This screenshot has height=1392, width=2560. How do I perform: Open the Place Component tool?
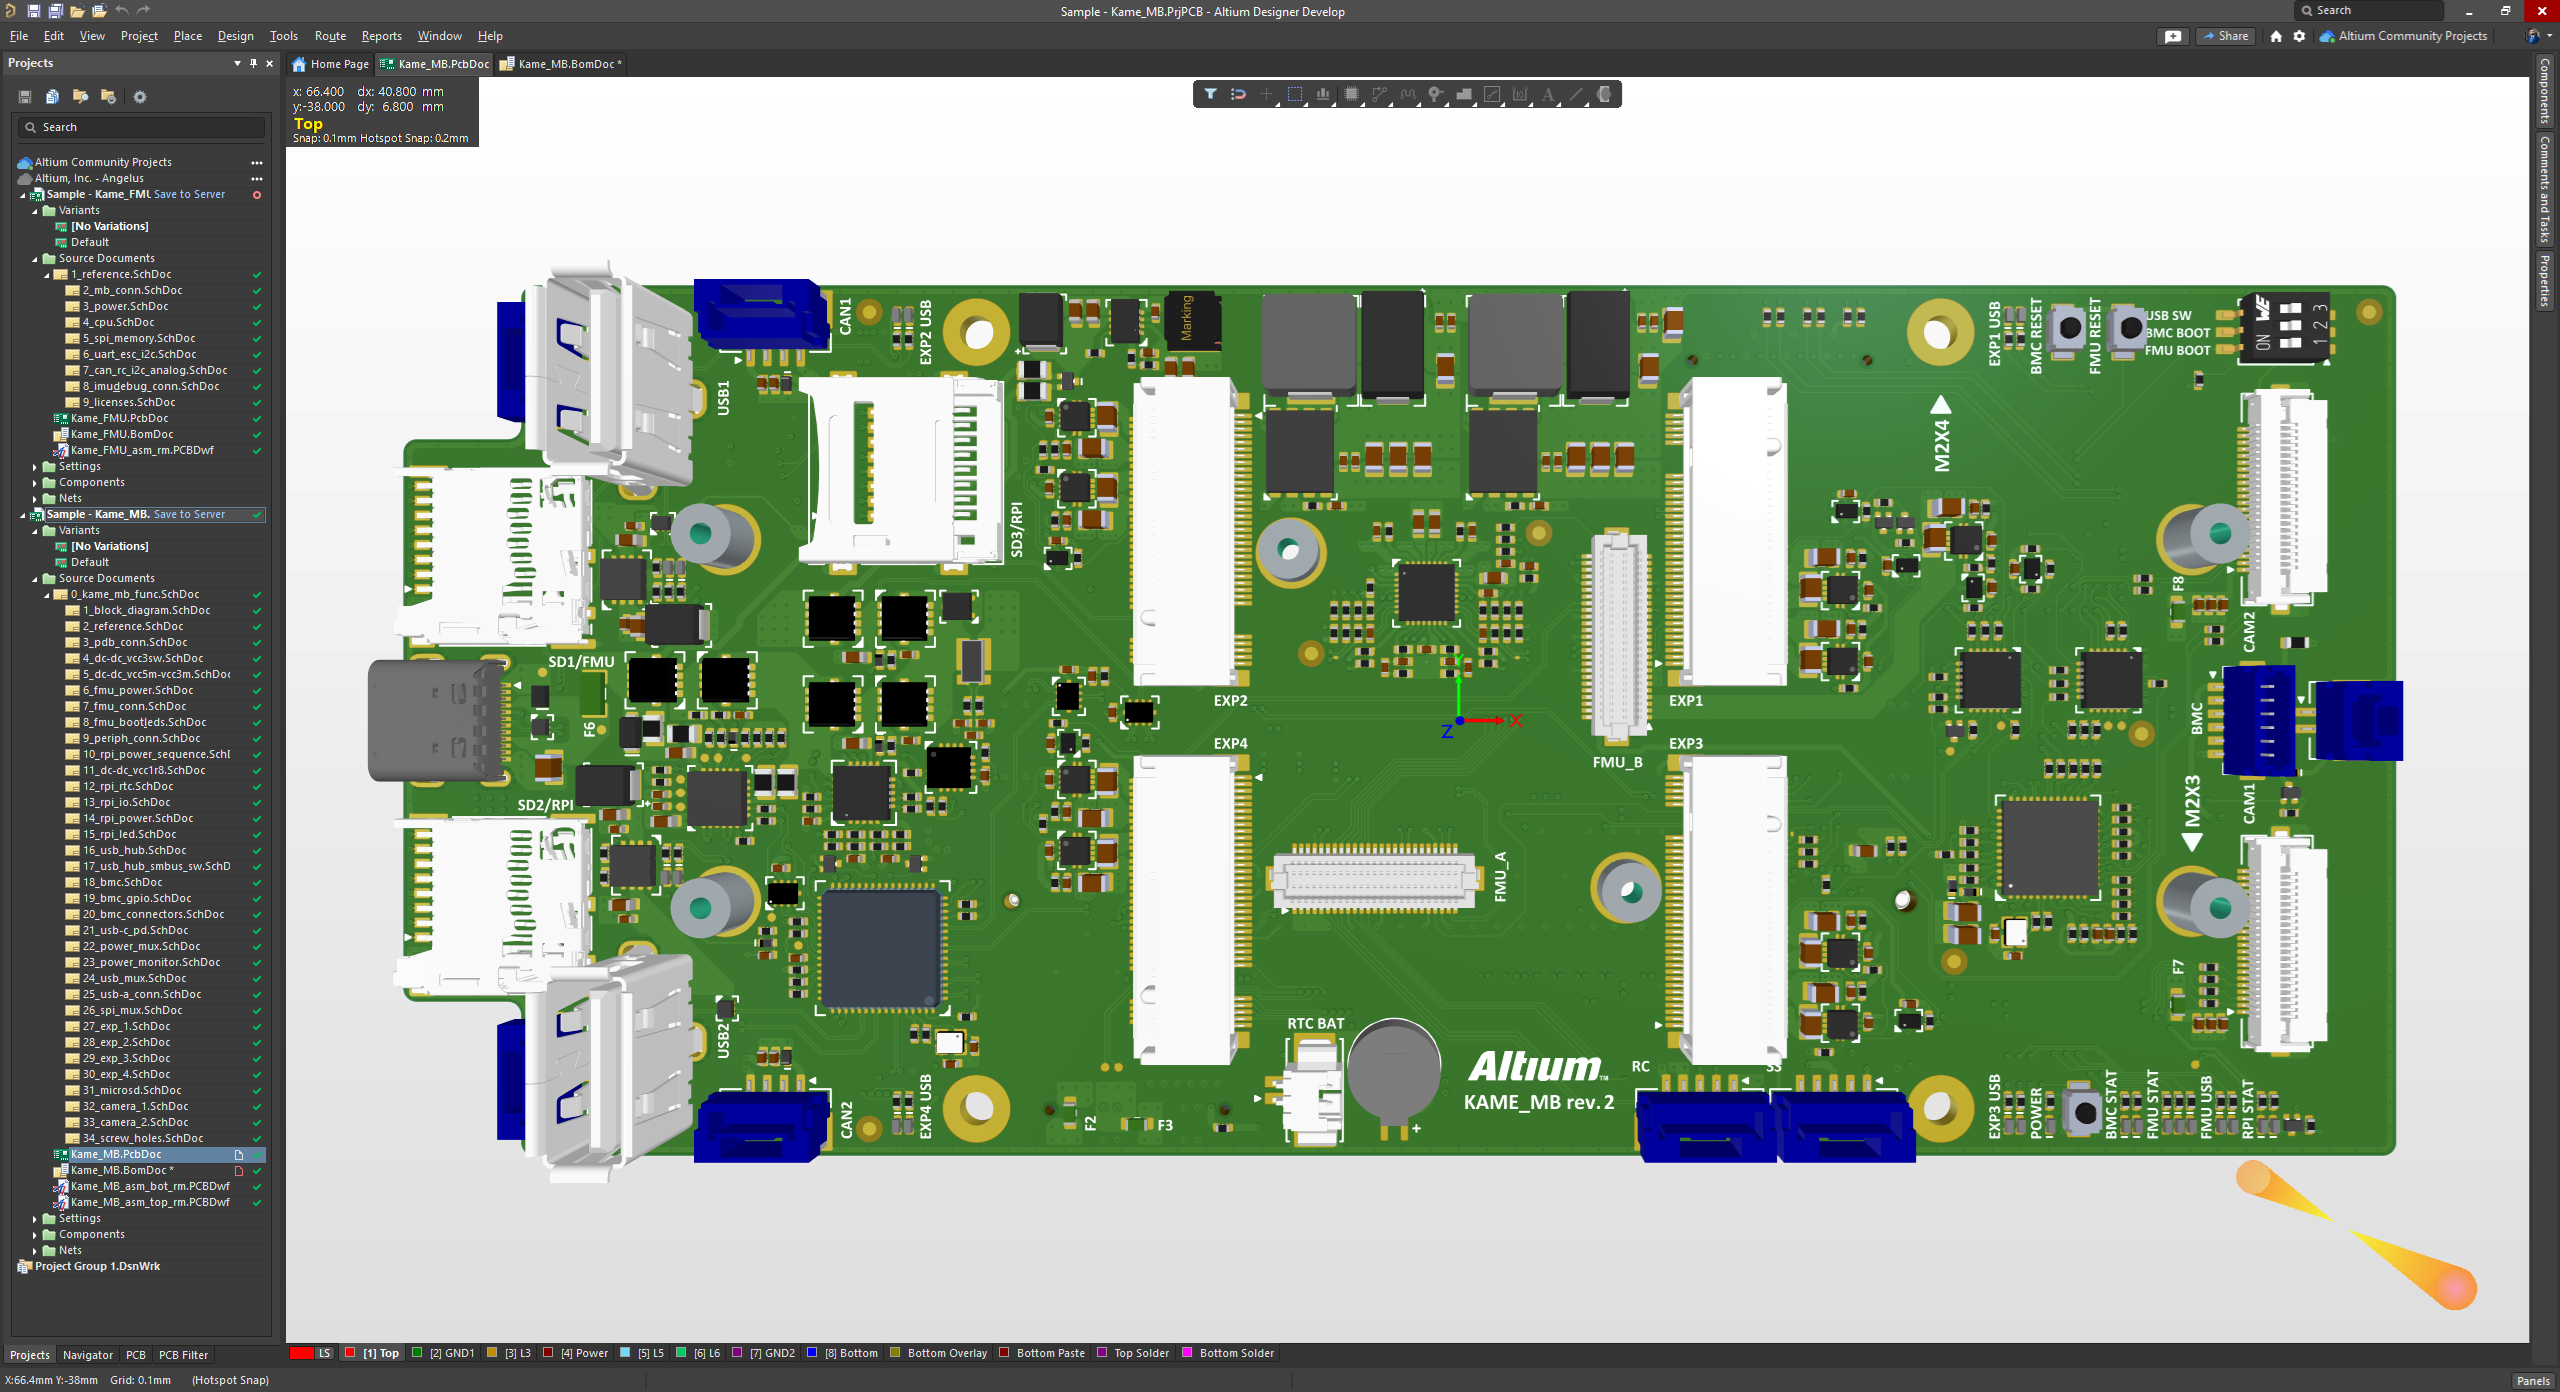click(x=1352, y=94)
